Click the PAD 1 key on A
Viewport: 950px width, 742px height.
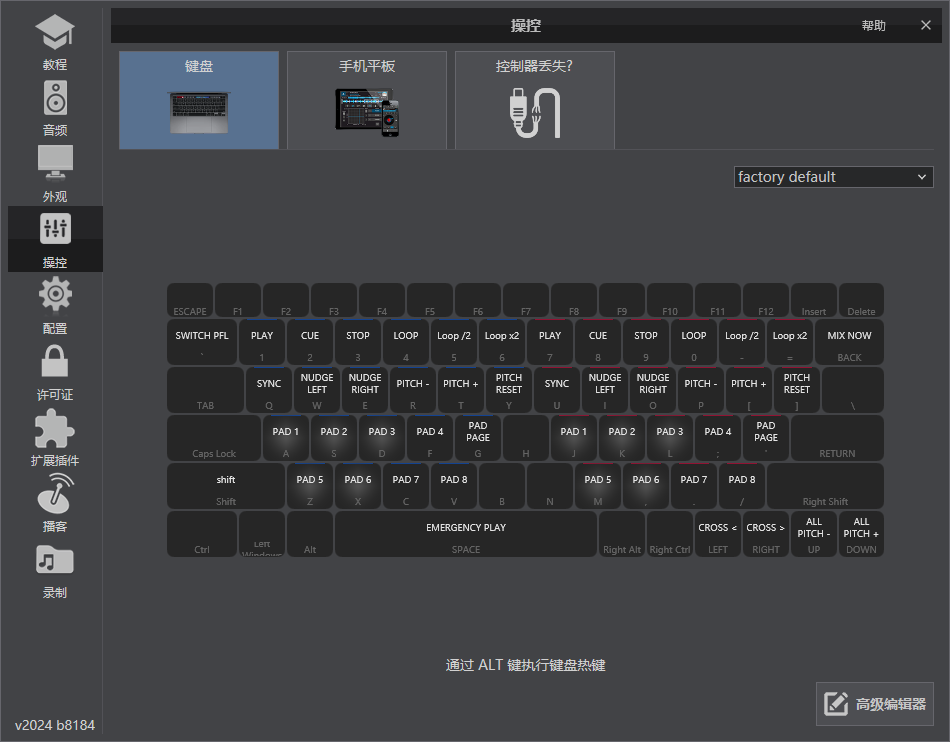[x=285, y=438]
